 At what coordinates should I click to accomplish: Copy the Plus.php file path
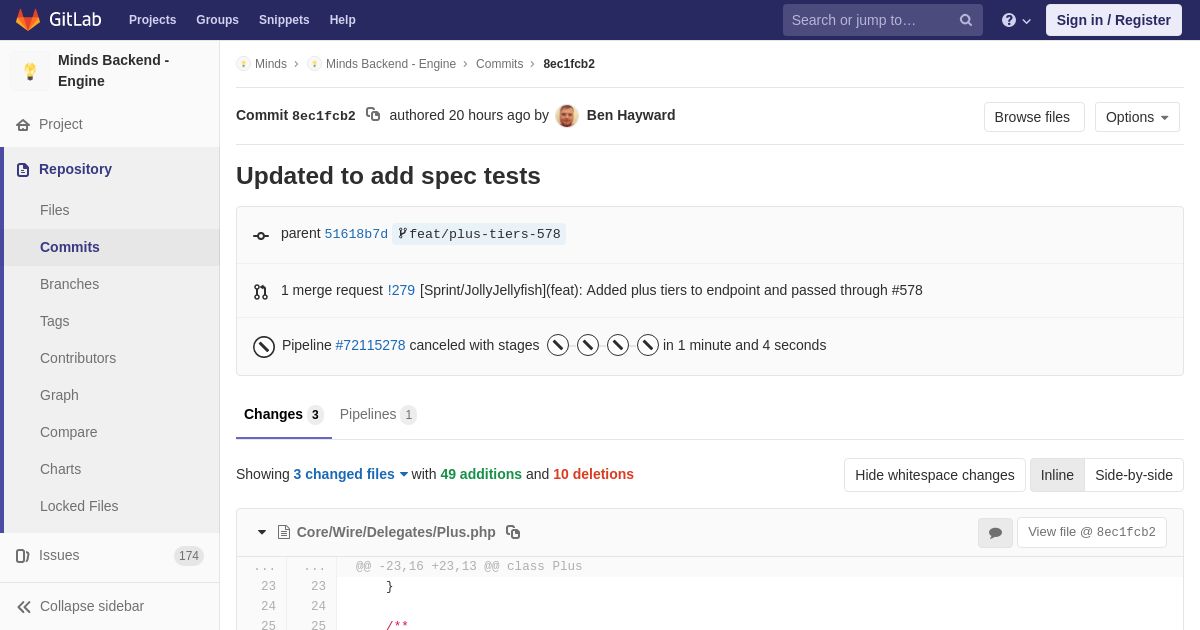513,532
